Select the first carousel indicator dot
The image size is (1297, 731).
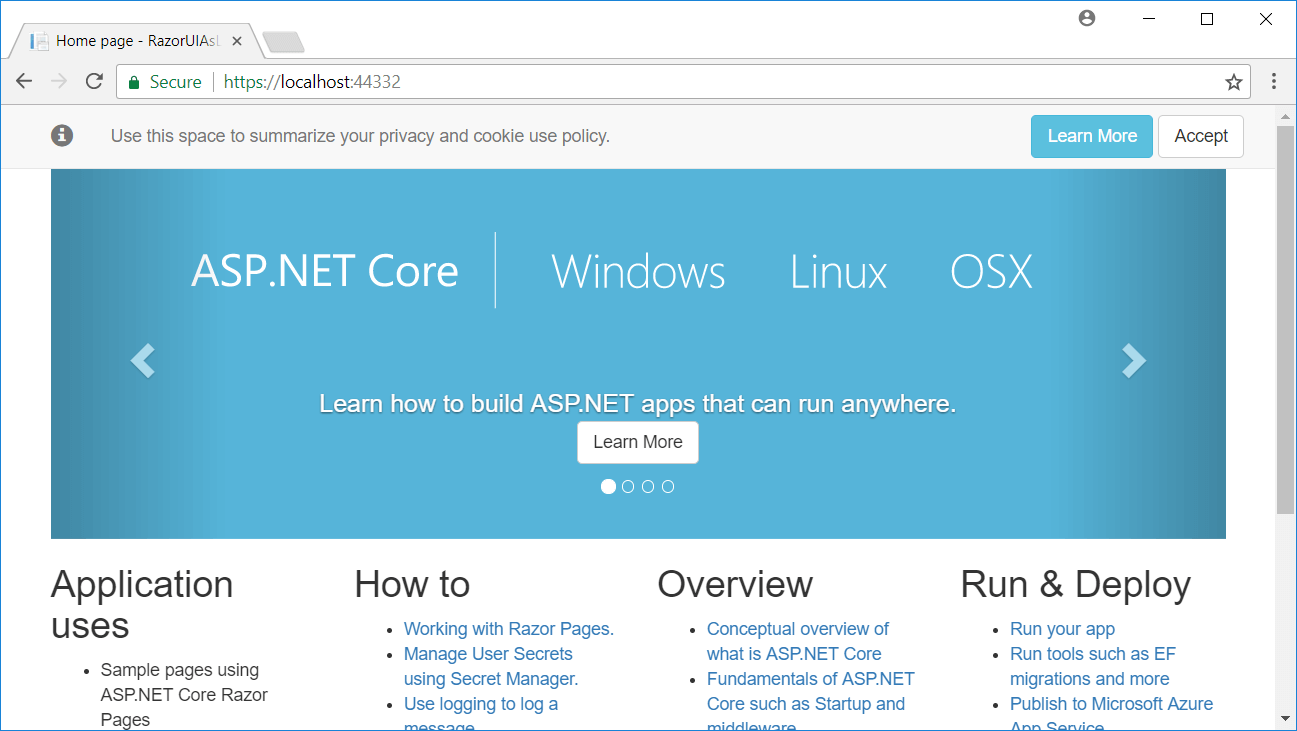click(608, 487)
